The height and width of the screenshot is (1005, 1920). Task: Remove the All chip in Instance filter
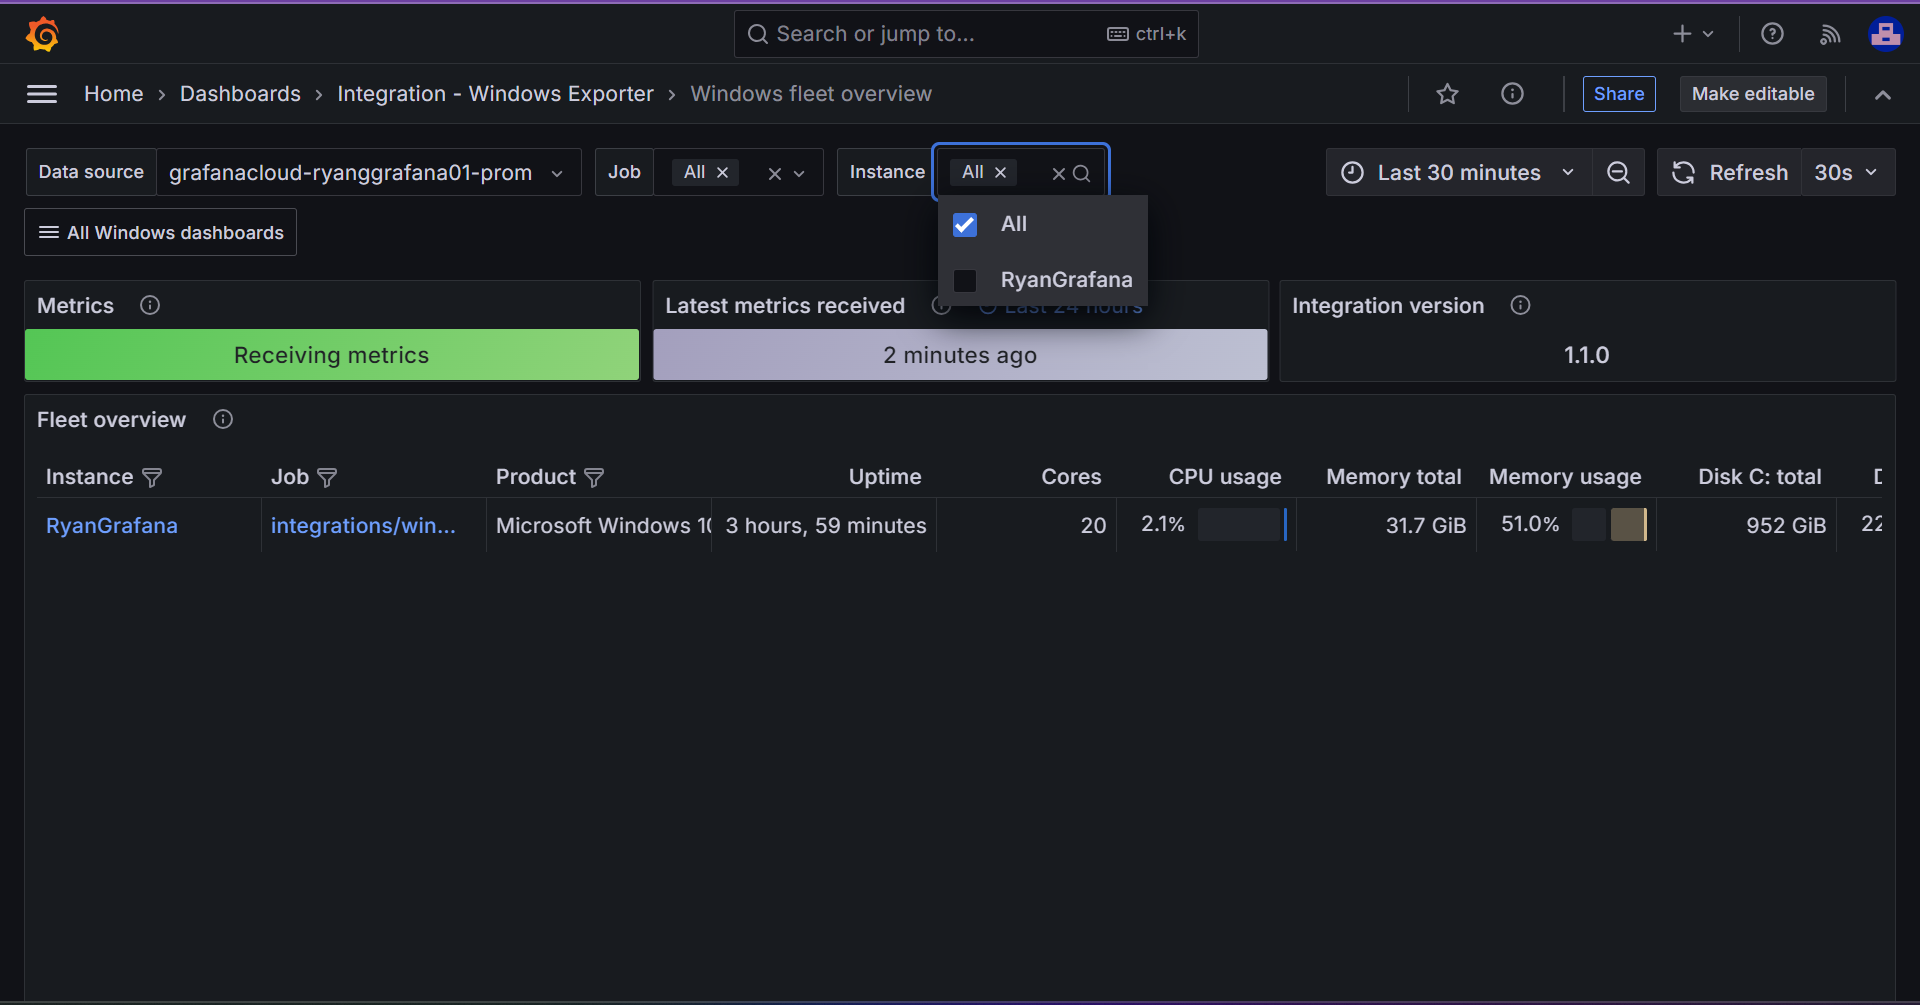(1000, 172)
